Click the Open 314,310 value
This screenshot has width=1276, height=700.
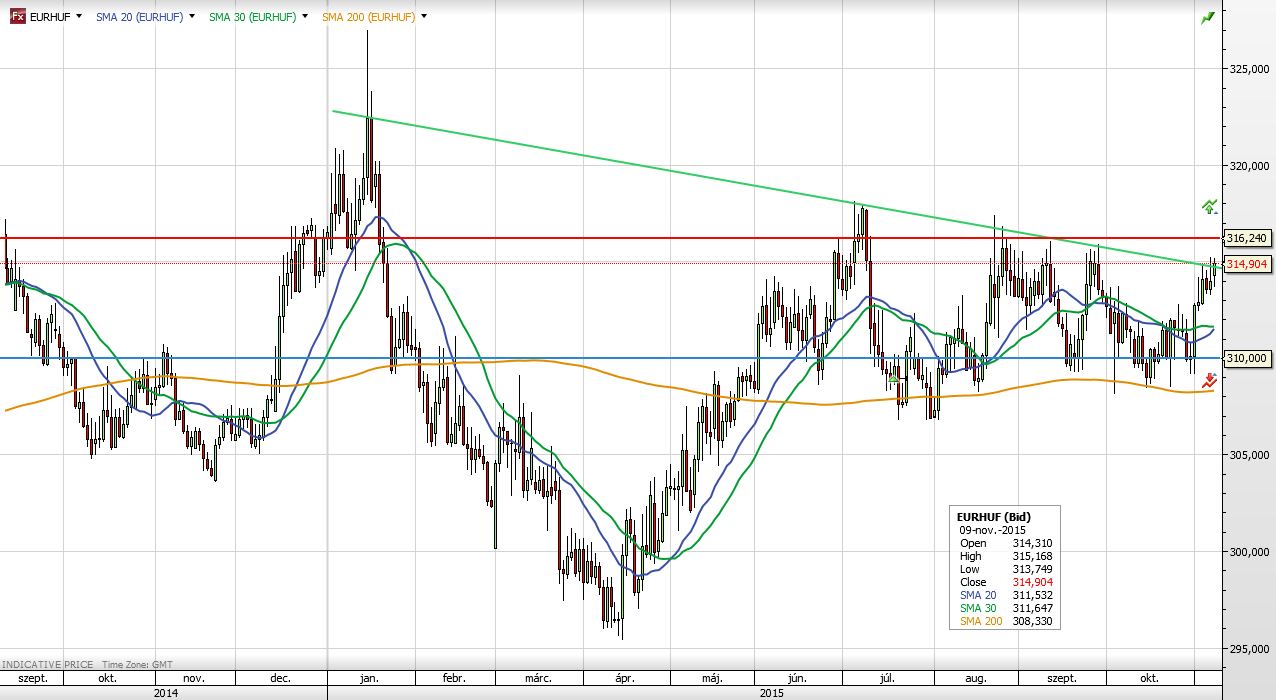pyautogui.click(x=1034, y=543)
